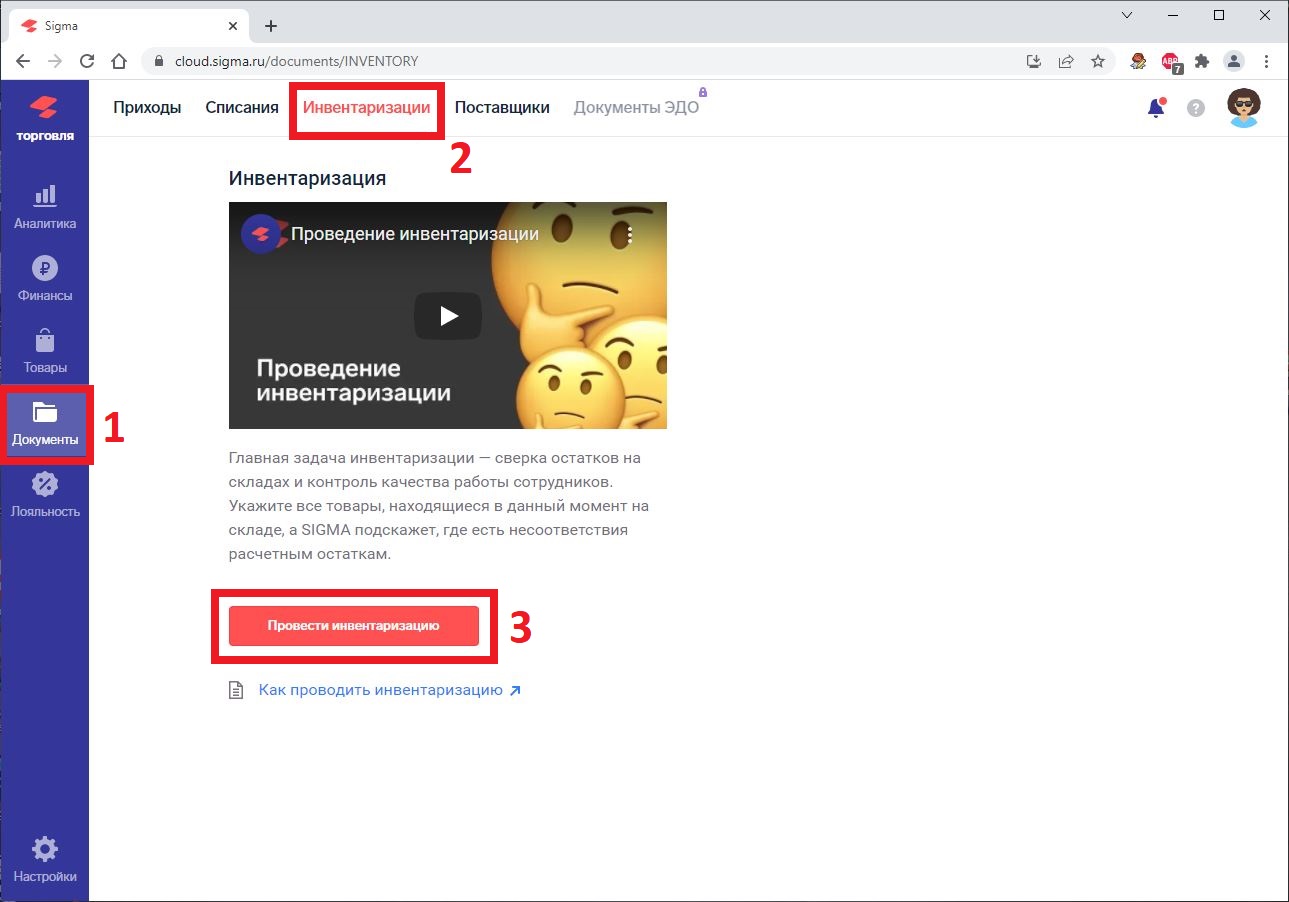
Task: Open browser extensions puzzle icon
Action: tap(1200, 61)
